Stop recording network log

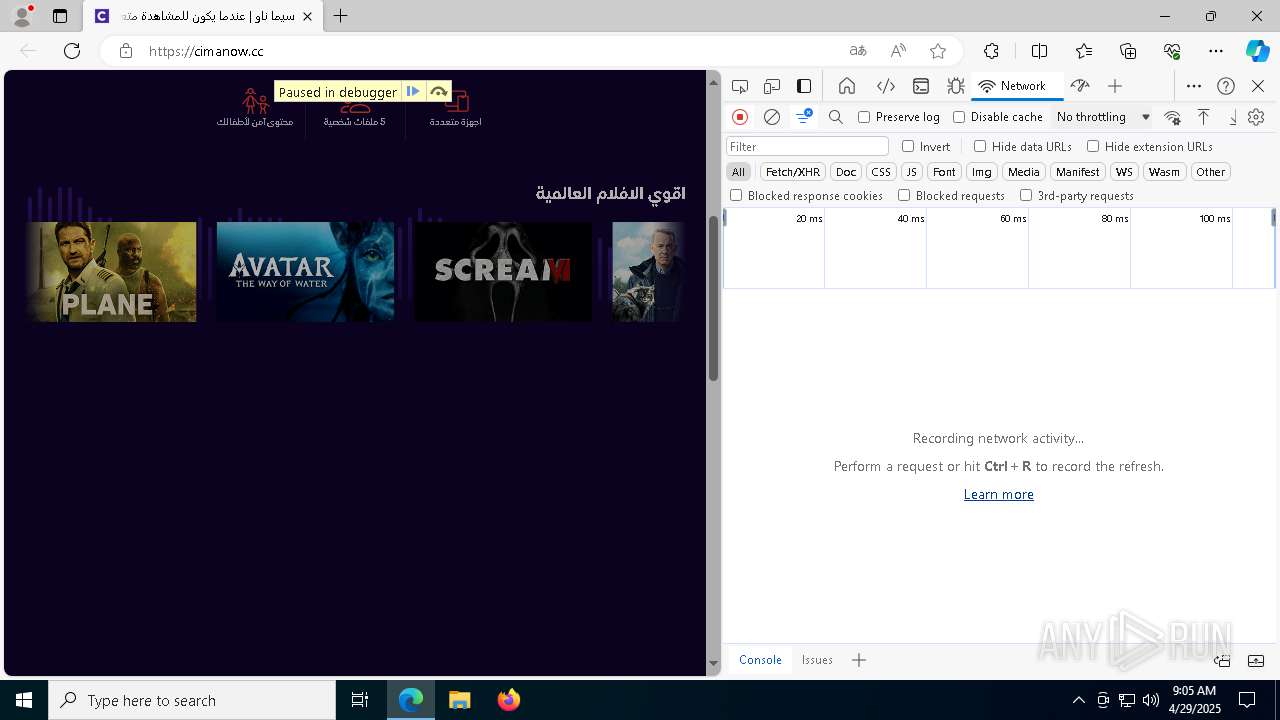[740, 117]
